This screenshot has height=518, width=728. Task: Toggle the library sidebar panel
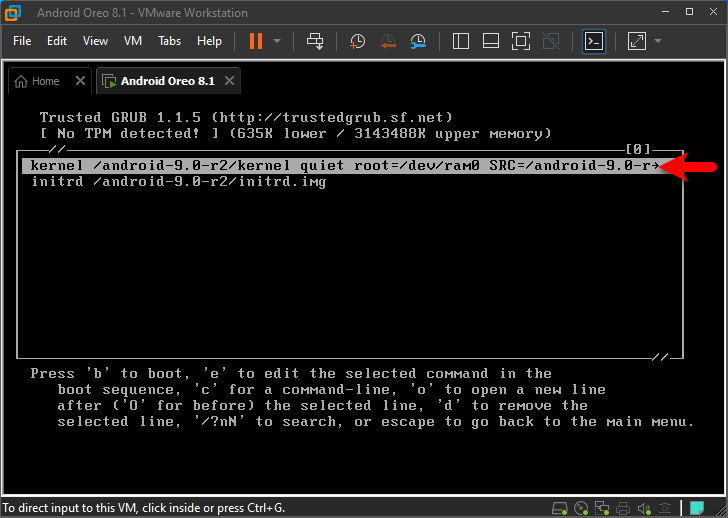pyautogui.click(x=461, y=41)
